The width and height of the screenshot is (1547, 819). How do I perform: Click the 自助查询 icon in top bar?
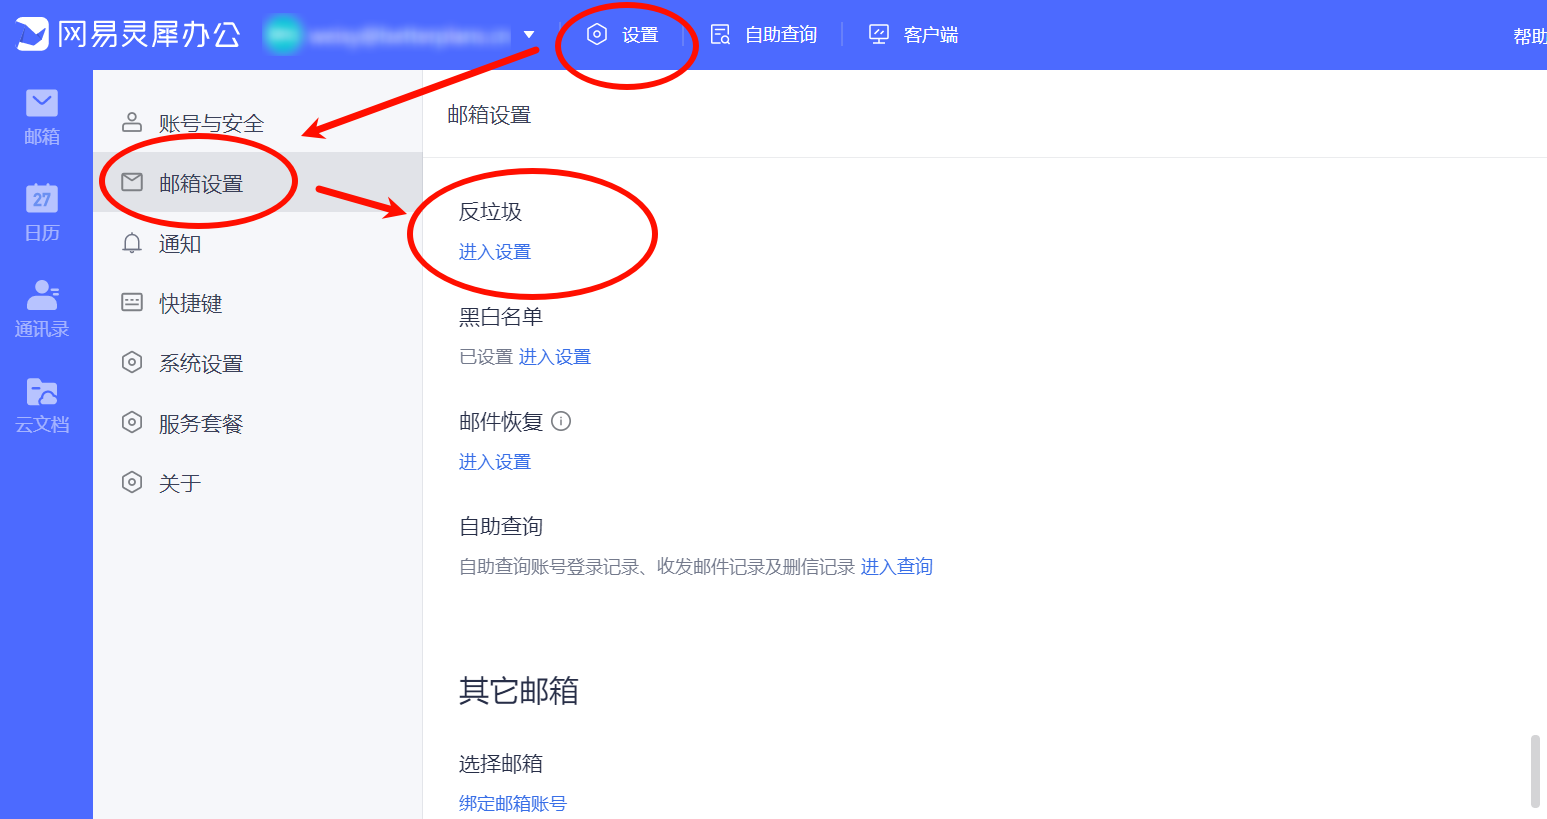[720, 35]
